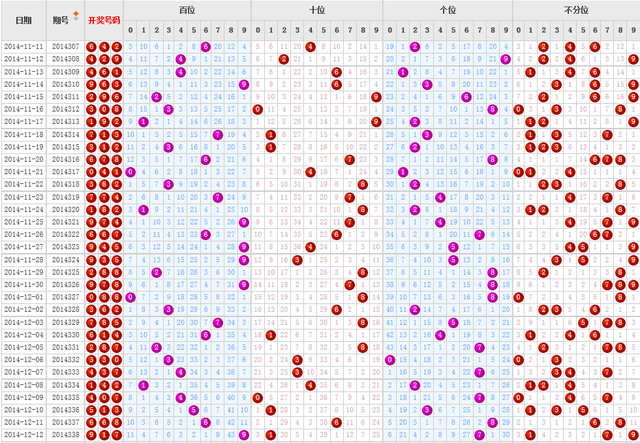
Task: Click the purple 6 ball in 百位 for 2014307
Action: tap(206, 46)
